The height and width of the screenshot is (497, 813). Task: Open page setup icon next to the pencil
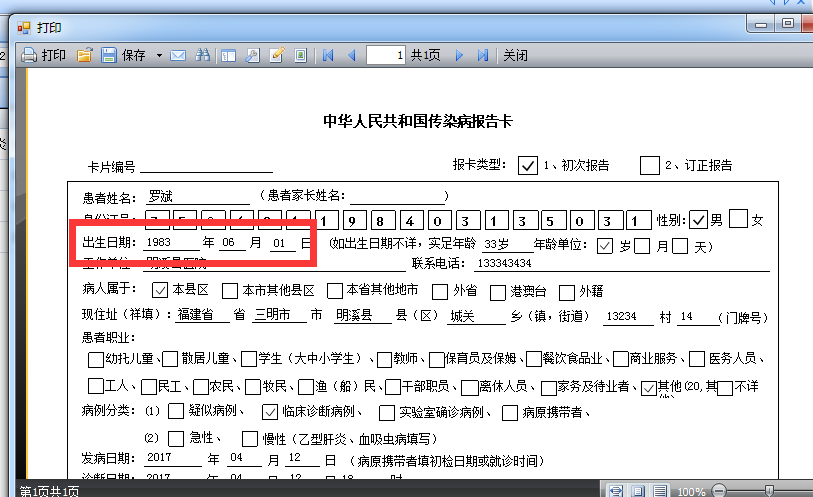point(301,55)
